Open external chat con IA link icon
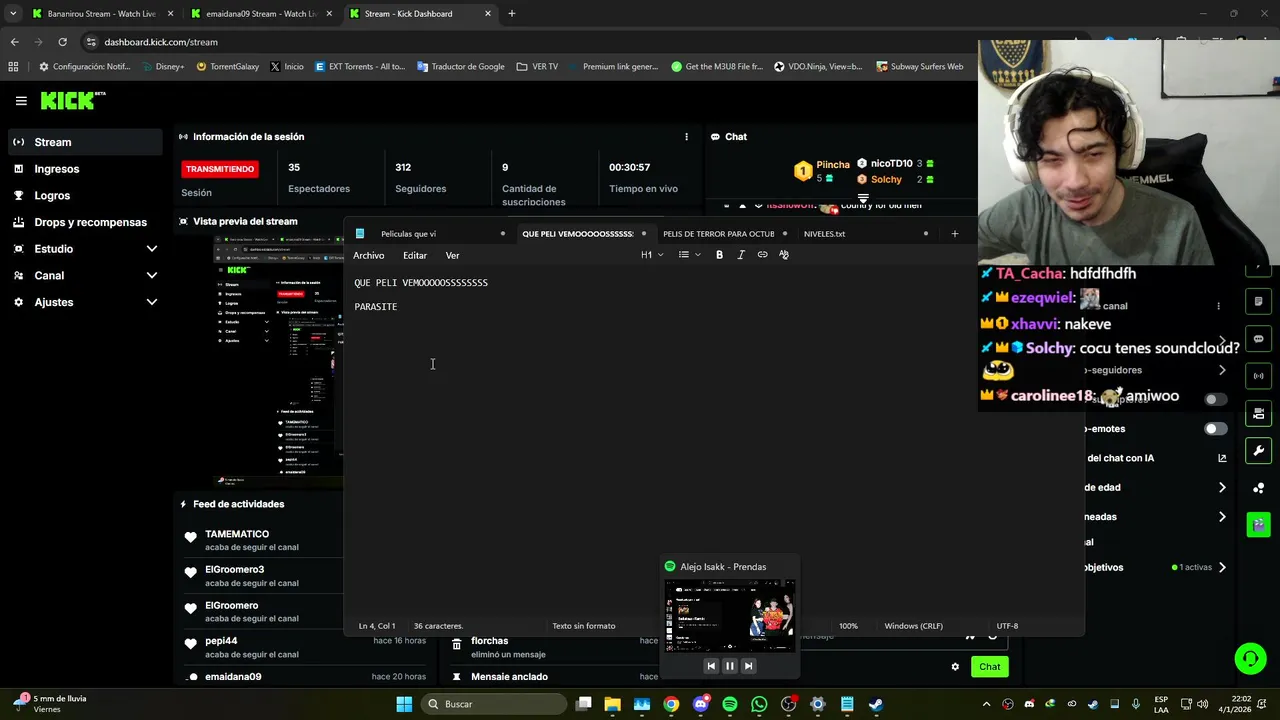1280x720 pixels. coord(1222,458)
